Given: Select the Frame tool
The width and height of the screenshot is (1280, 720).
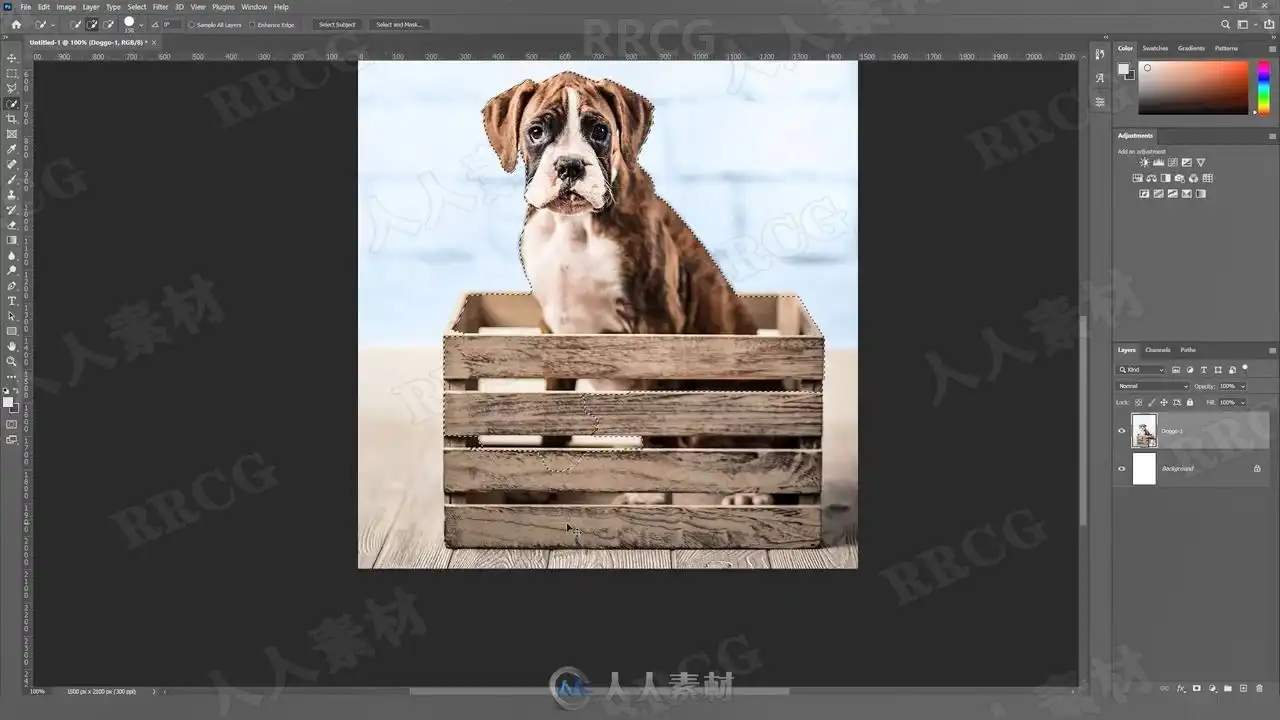Looking at the screenshot, I should tap(12, 134).
